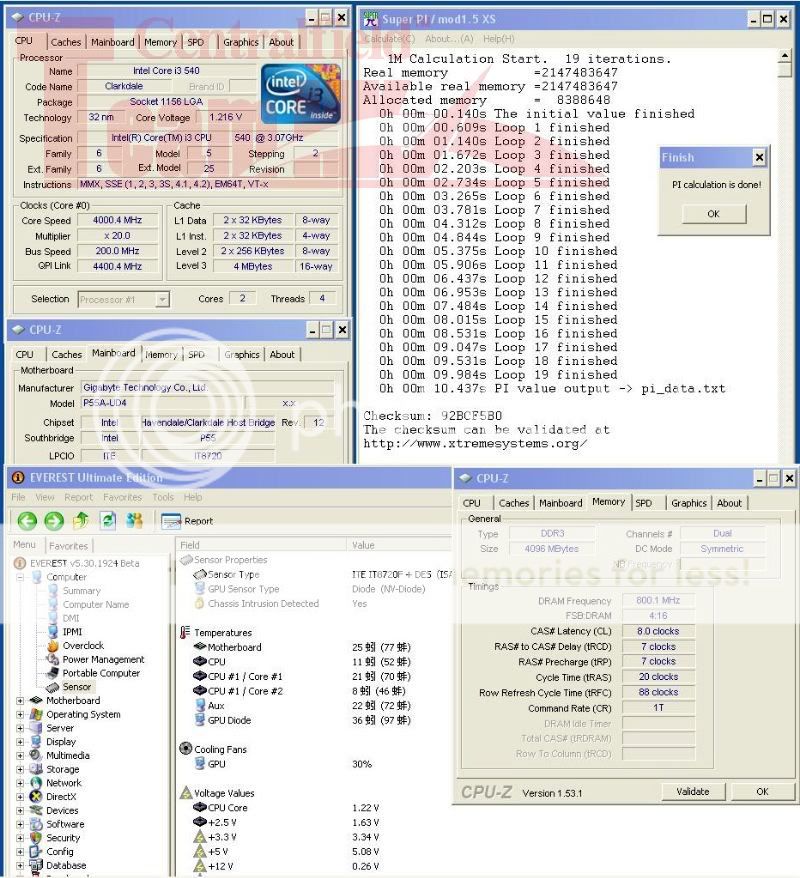Open Memory tab in top CPU-Z window
The height and width of the screenshot is (878, 800).
[x=160, y=42]
